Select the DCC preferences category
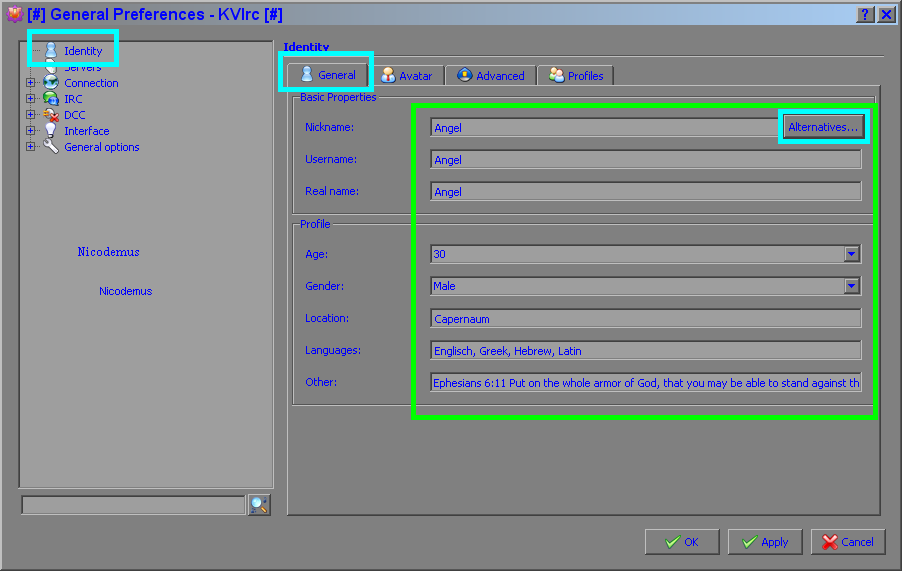 [74, 115]
